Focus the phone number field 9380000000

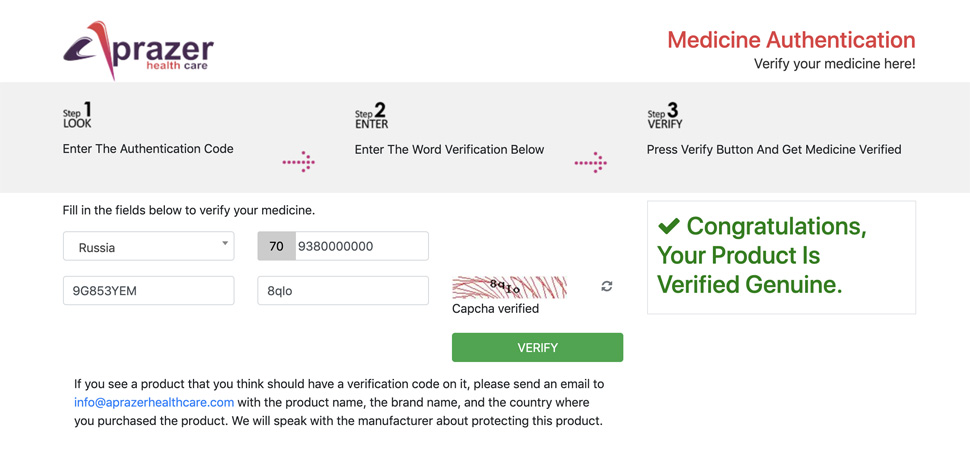(x=361, y=246)
